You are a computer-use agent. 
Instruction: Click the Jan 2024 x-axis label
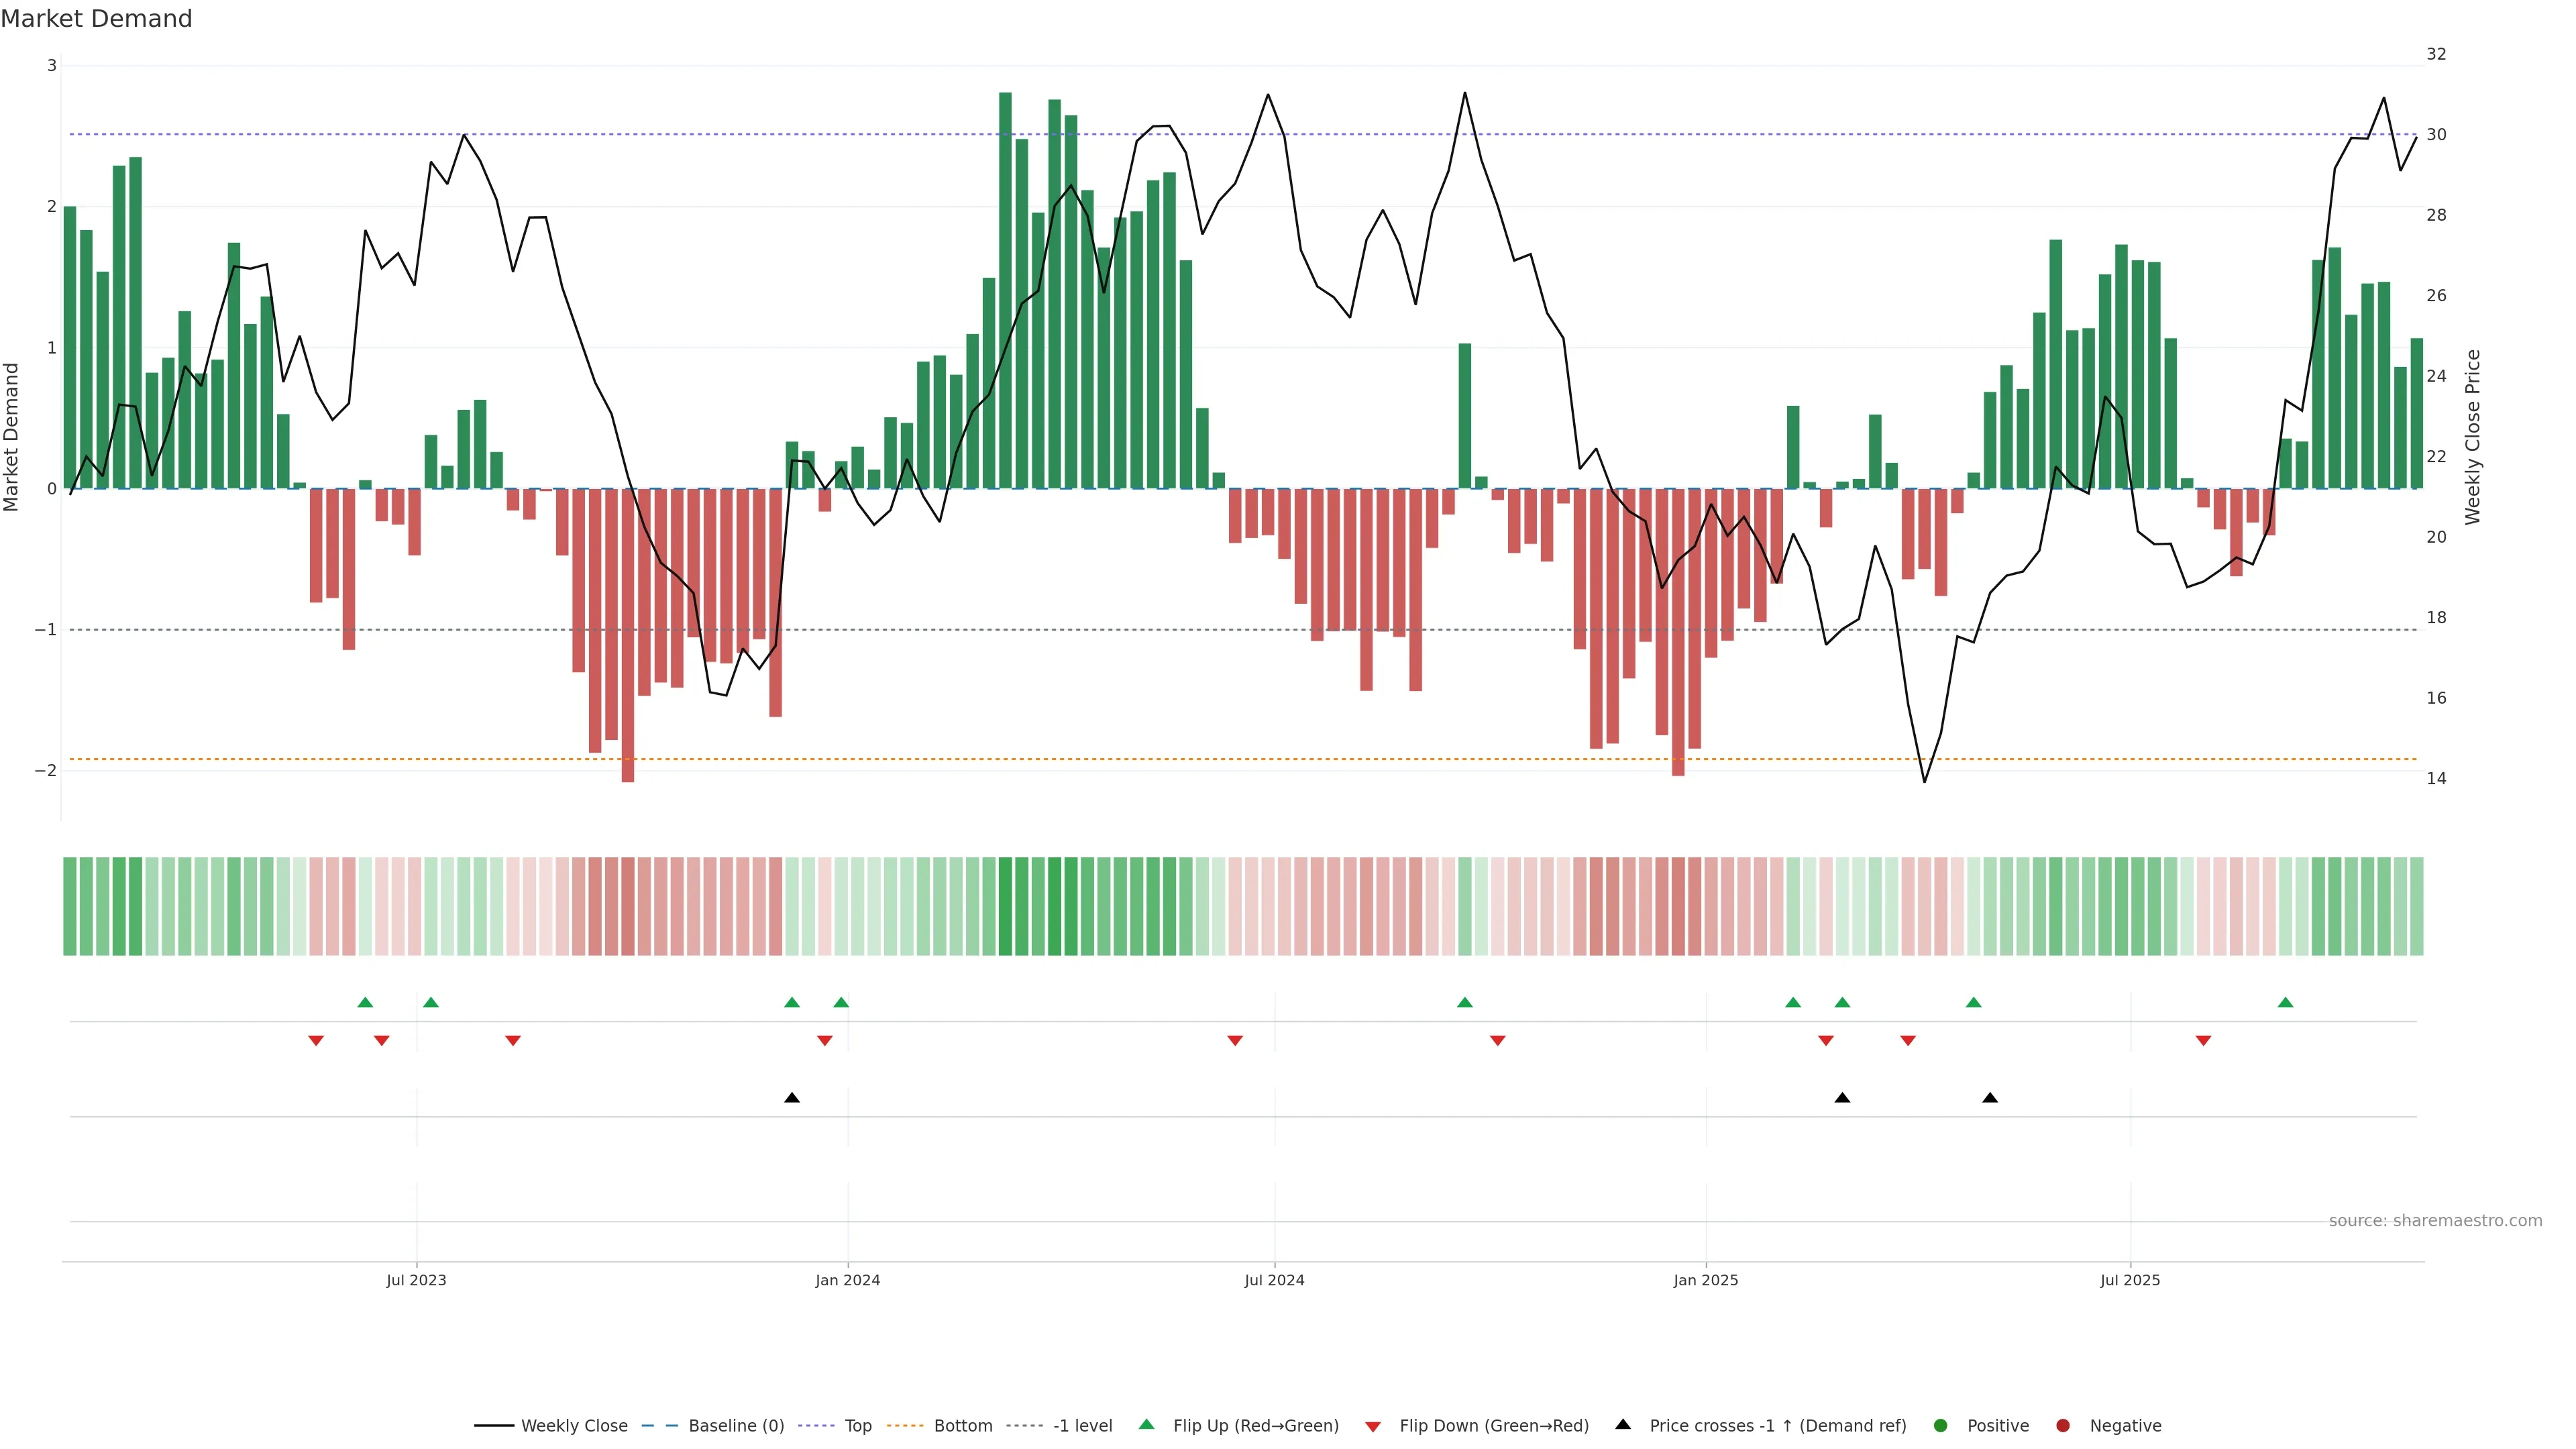[x=847, y=1280]
